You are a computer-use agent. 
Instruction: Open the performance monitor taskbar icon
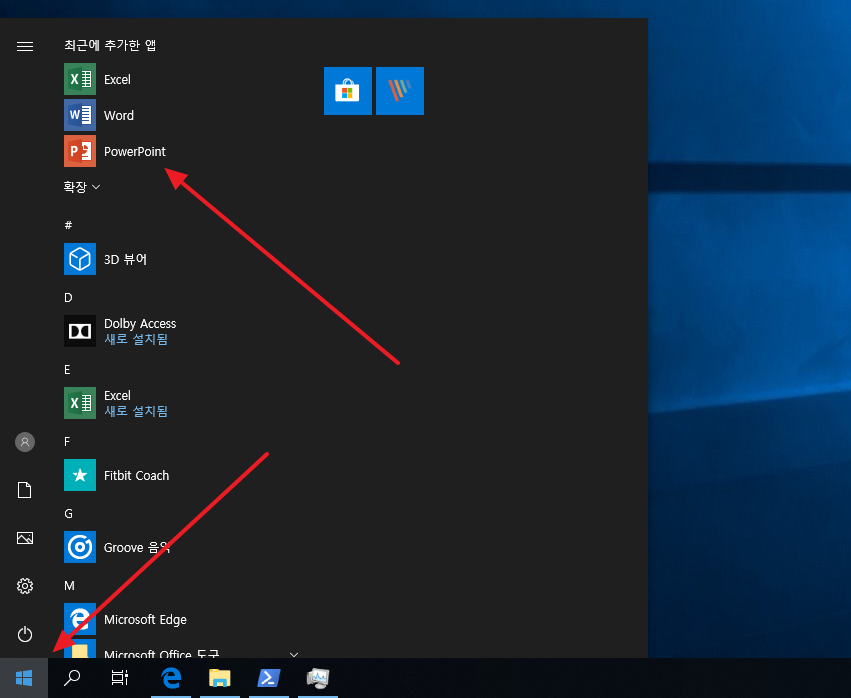pos(318,678)
